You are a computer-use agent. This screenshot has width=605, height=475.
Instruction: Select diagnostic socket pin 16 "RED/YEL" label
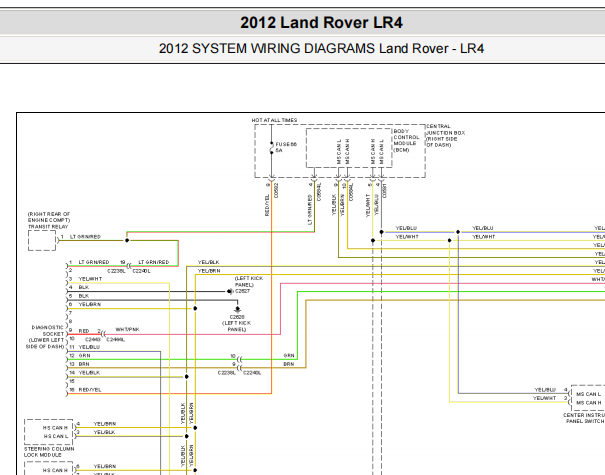90,389
